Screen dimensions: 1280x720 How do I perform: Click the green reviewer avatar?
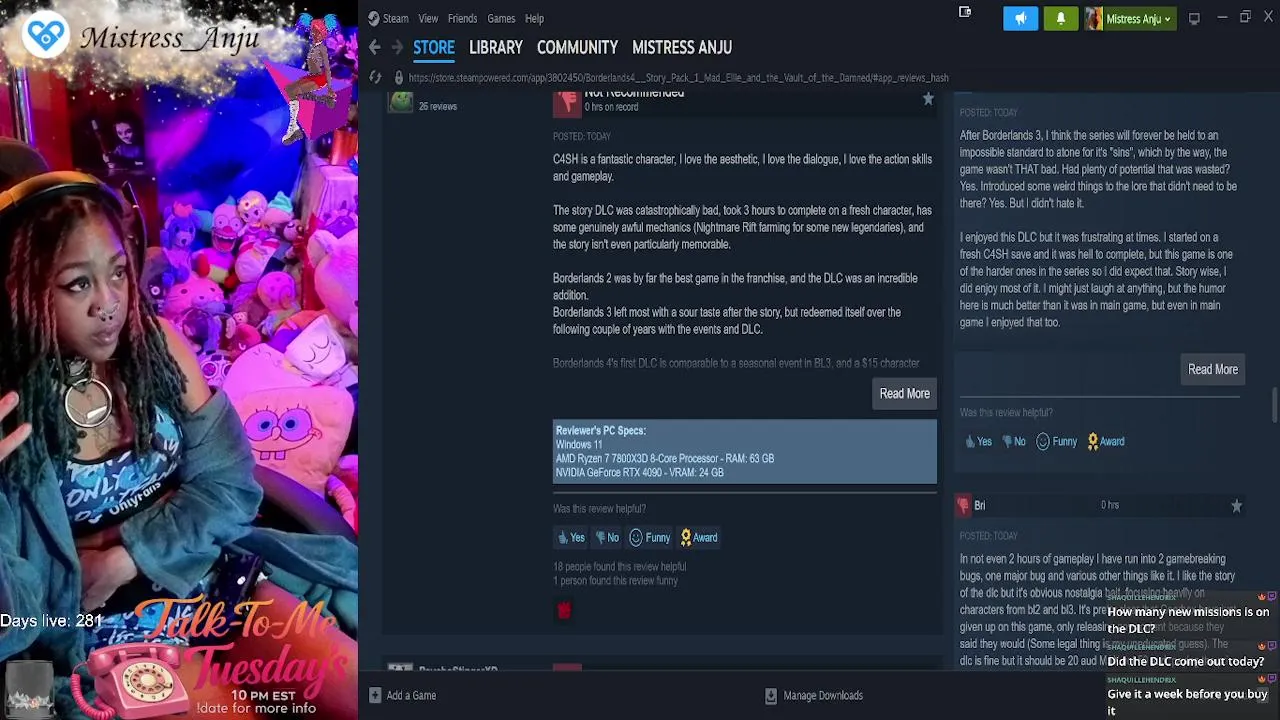(x=401, y=100)
